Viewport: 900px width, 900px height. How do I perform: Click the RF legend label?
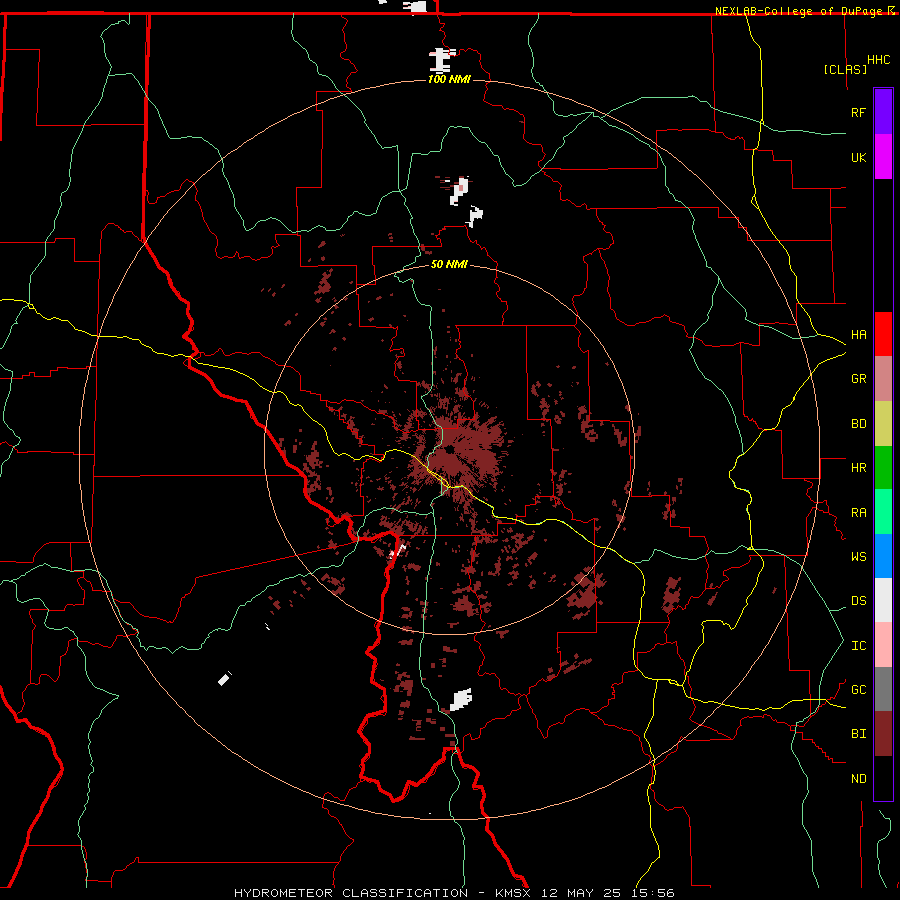(x=858, y=112)
